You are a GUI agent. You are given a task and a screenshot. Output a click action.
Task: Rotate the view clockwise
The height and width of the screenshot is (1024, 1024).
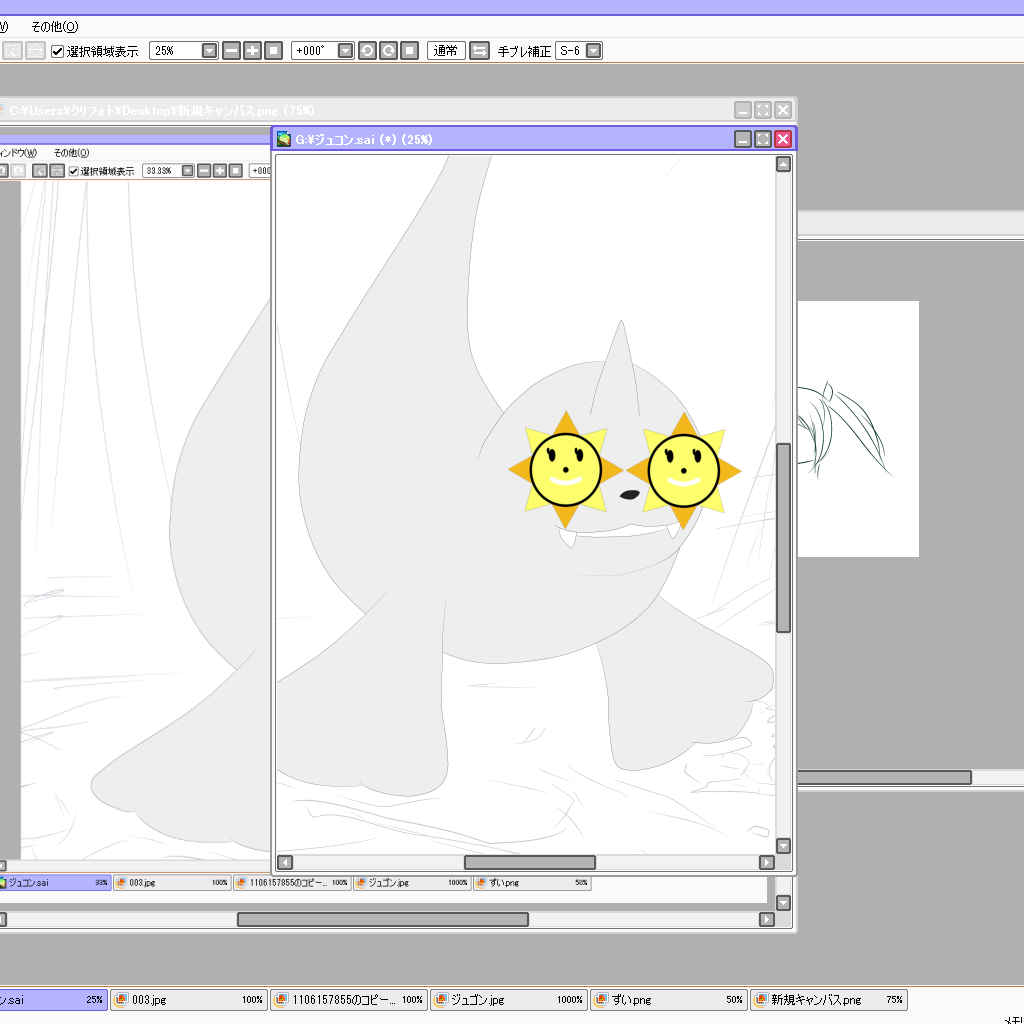click(x=389, y=51)
